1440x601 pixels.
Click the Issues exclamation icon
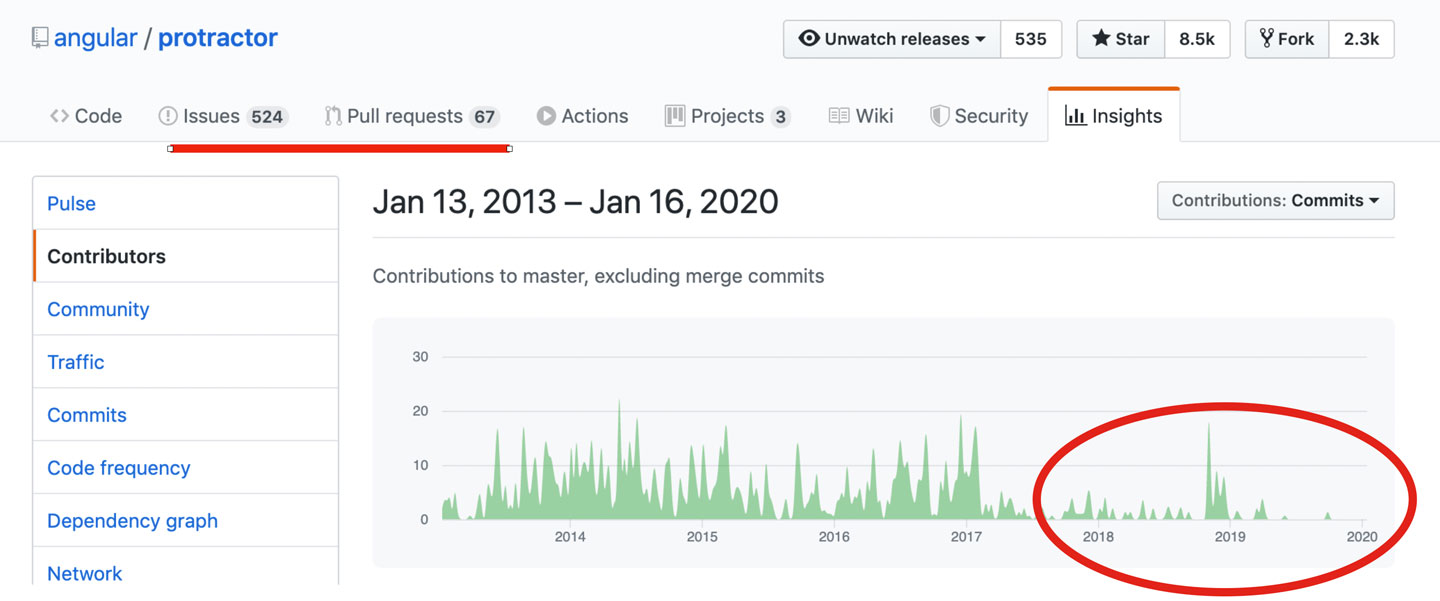coord(168,116)
